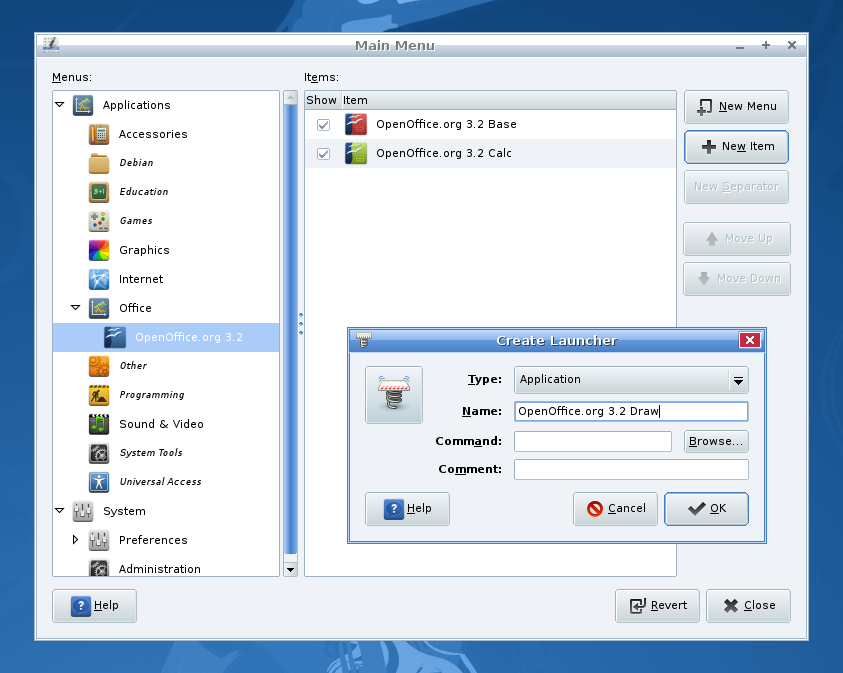Click OK in Create Launcher
Viewport: 843px width, 673px height.
tap(706, 509)
